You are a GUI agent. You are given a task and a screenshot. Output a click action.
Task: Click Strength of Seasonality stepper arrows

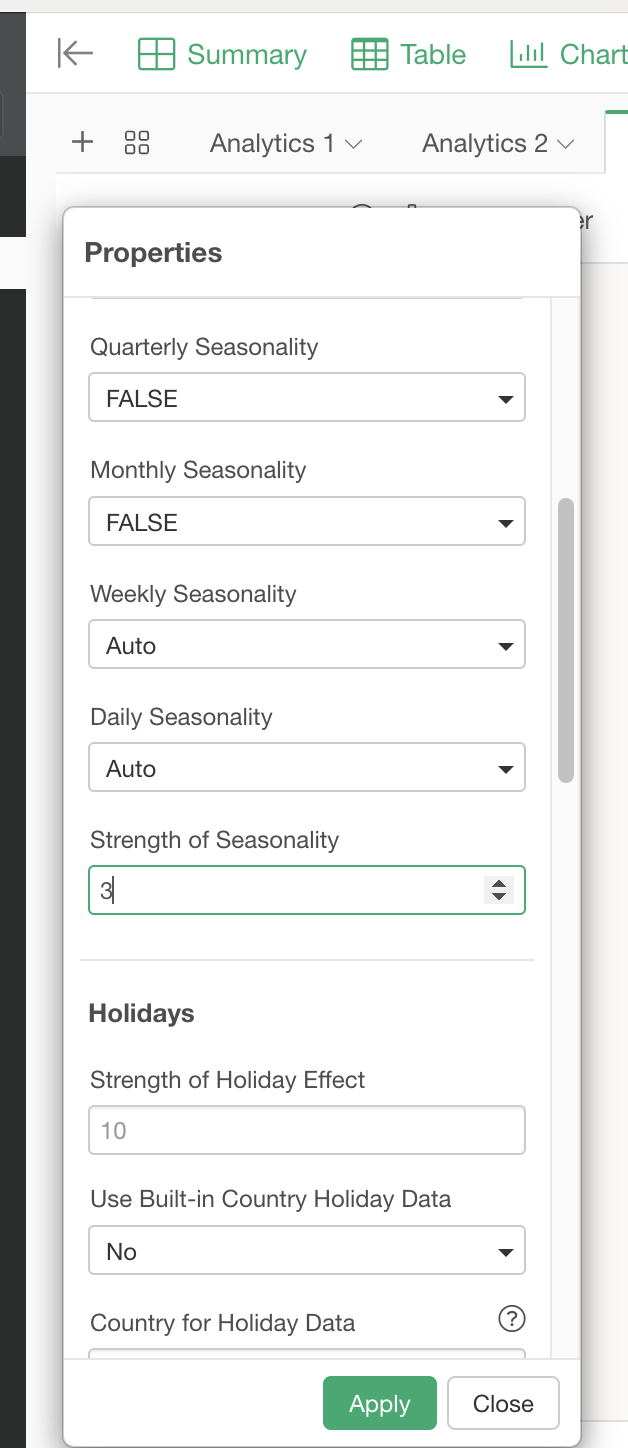coord(498,890)
